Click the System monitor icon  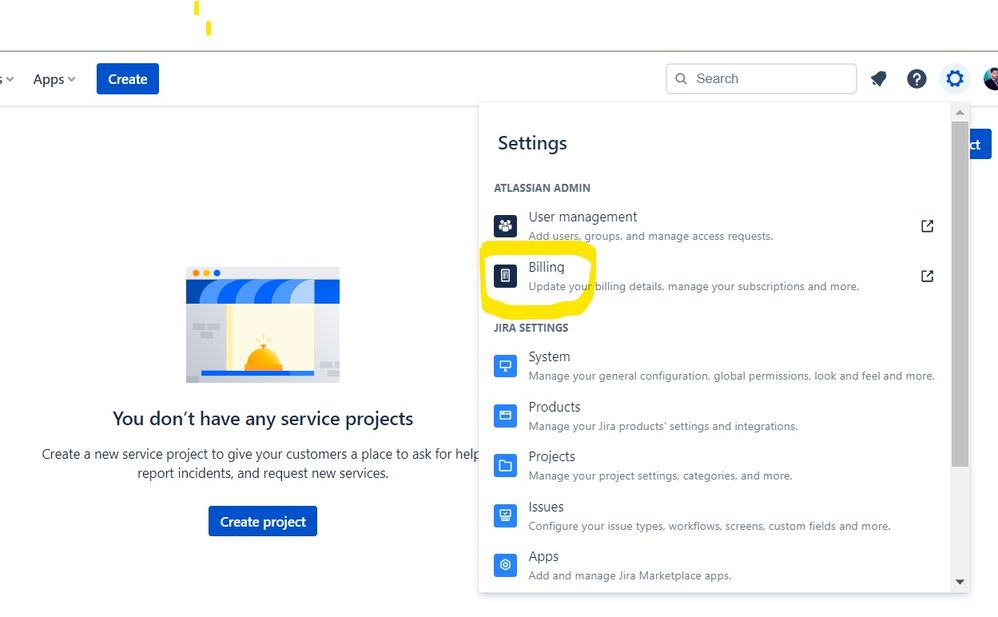[505, 365]
